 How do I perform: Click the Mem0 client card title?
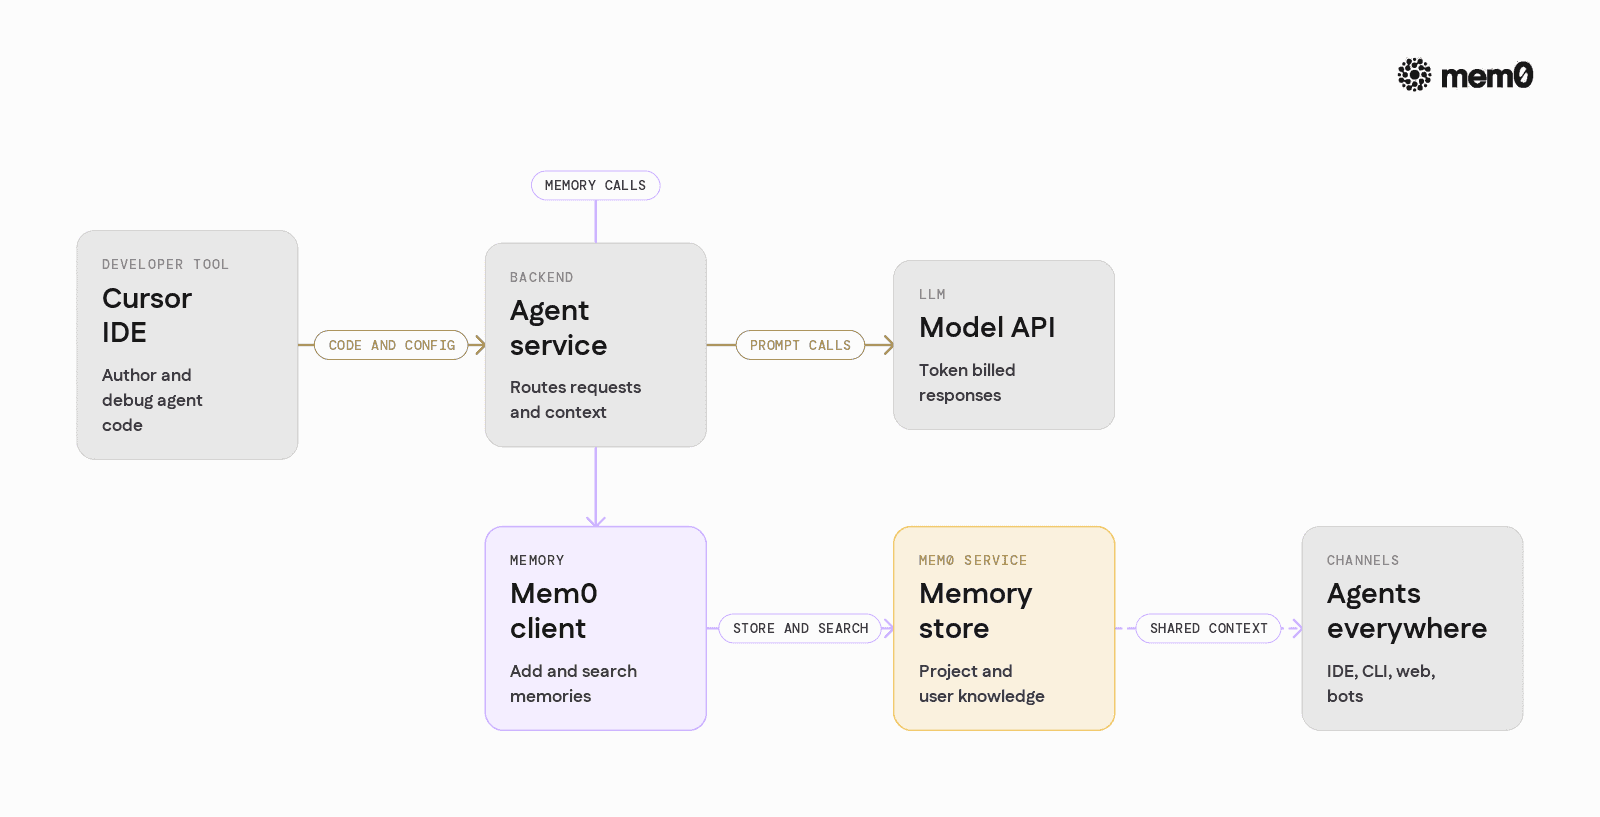[x=553, y=611]
